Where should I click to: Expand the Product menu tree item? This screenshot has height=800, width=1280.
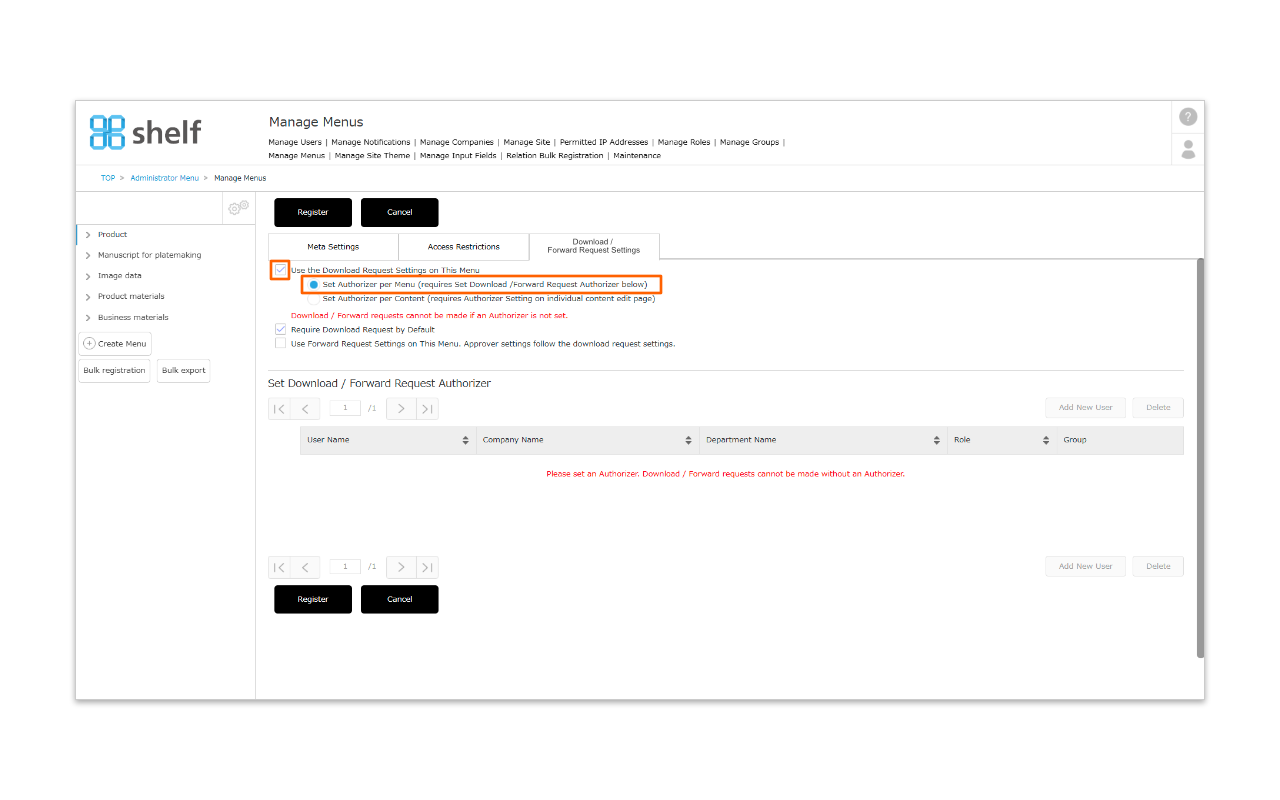pyautogui.click(x=88, y=235)
